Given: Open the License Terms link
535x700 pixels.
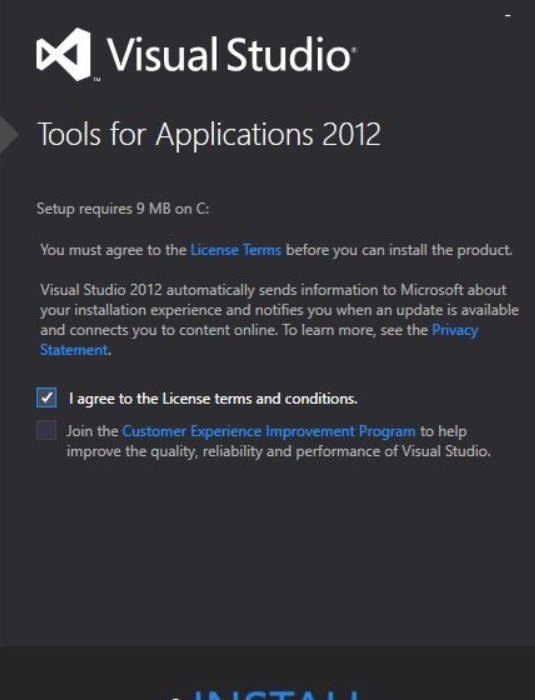Looking at the screenshot, I should pos(236,250).
